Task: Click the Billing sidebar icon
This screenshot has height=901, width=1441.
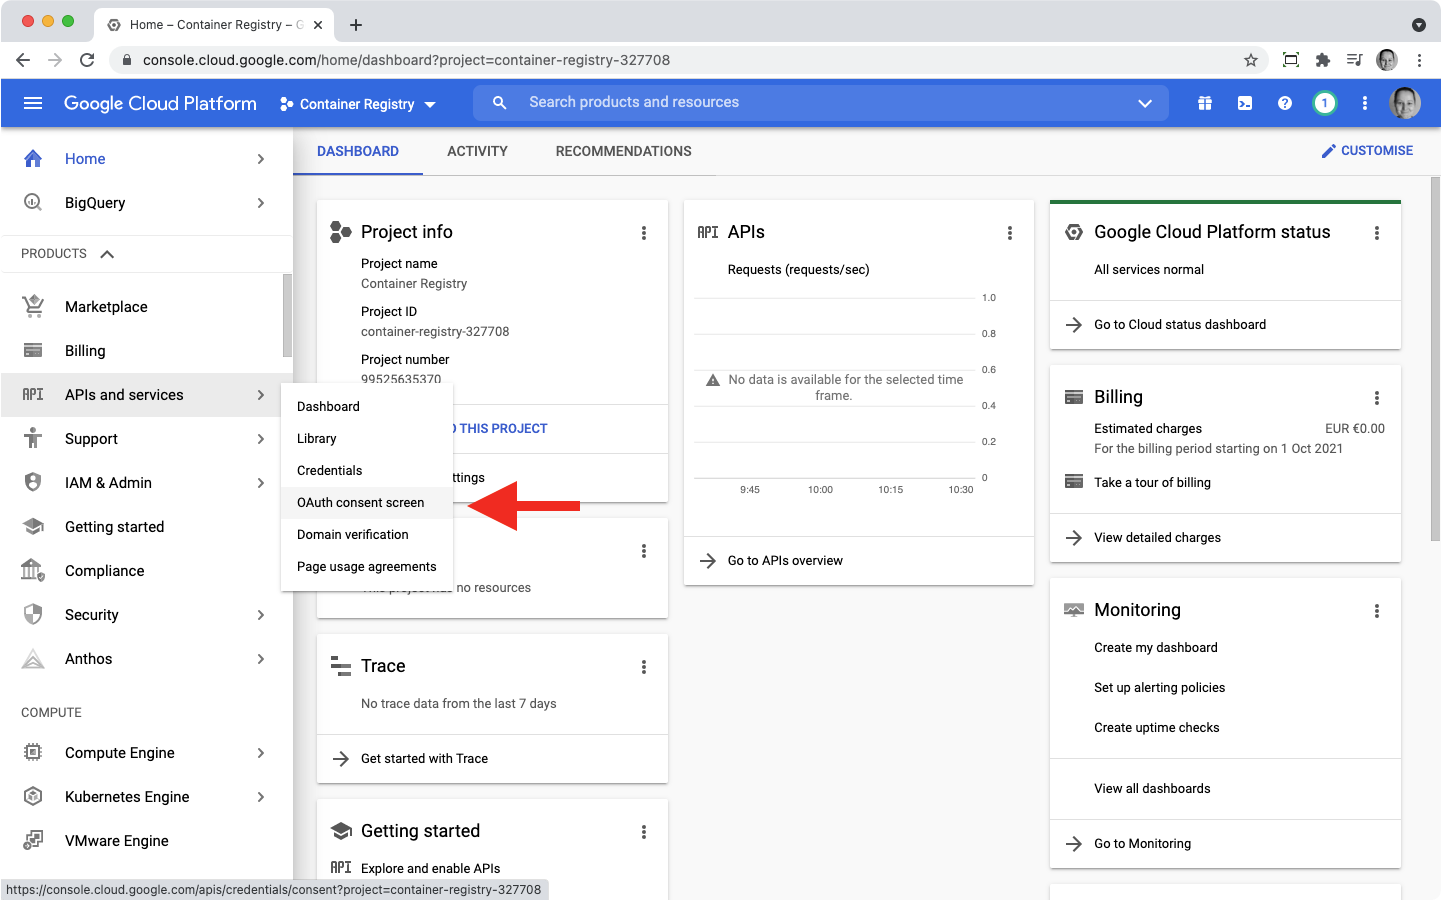Action: (x=33, y=350)
